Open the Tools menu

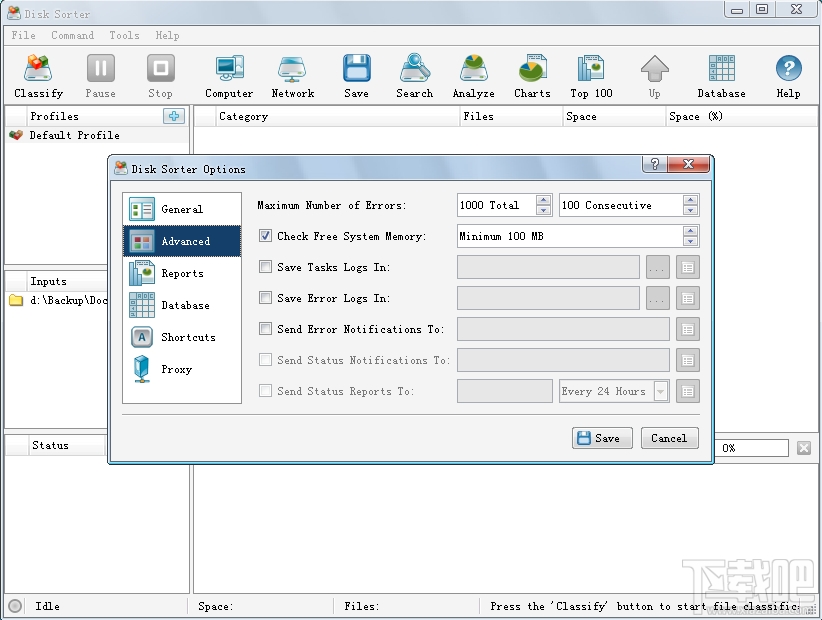[124, 35]
